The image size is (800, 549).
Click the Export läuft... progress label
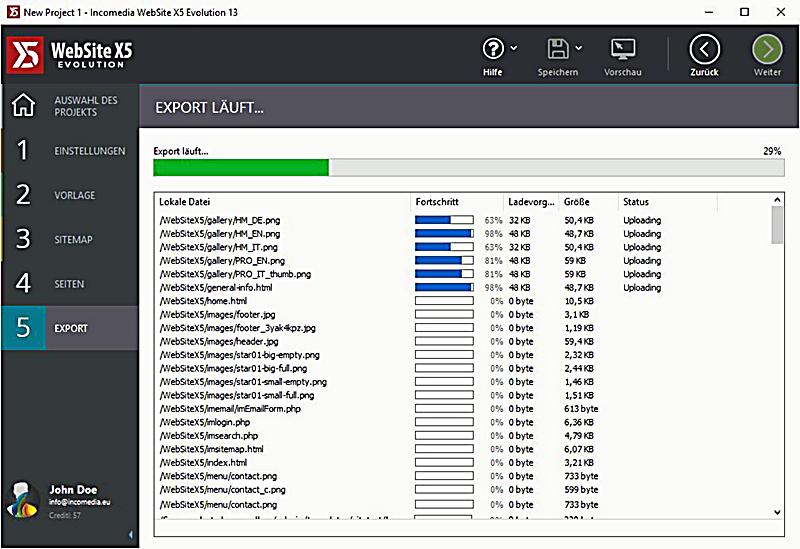point(181,151)
